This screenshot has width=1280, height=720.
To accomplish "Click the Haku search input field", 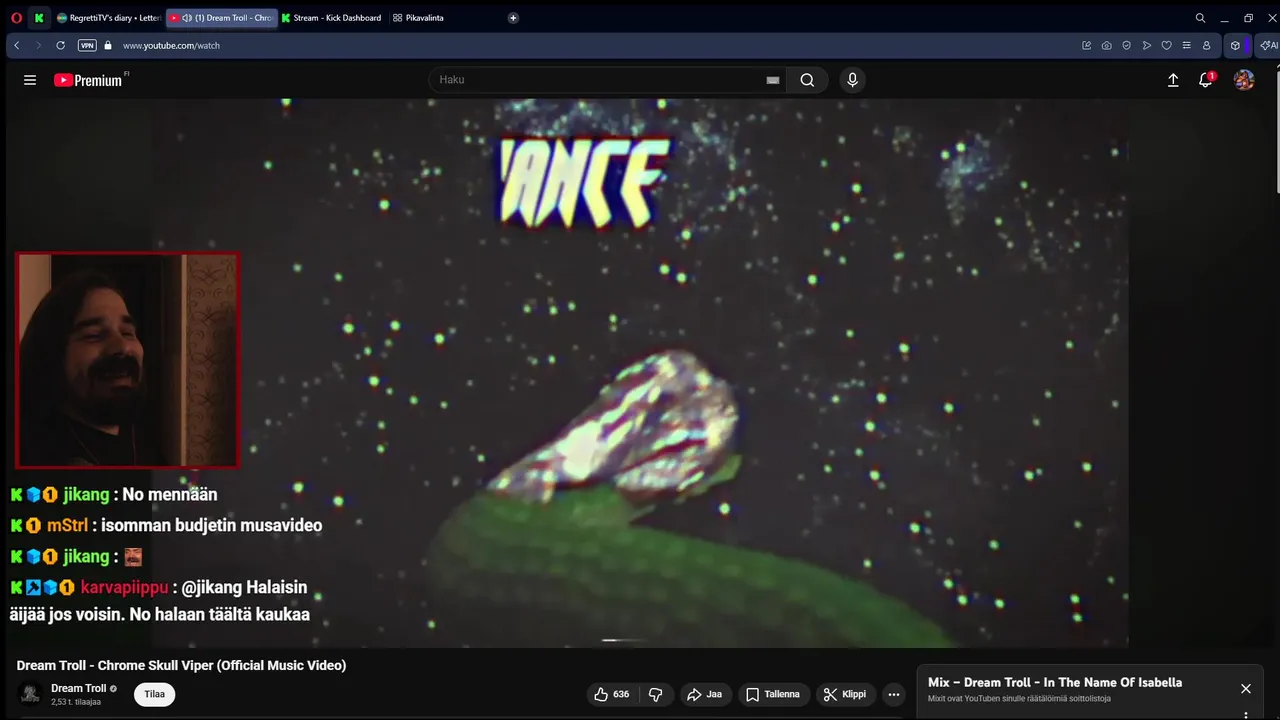I will [x=598, y=80].
